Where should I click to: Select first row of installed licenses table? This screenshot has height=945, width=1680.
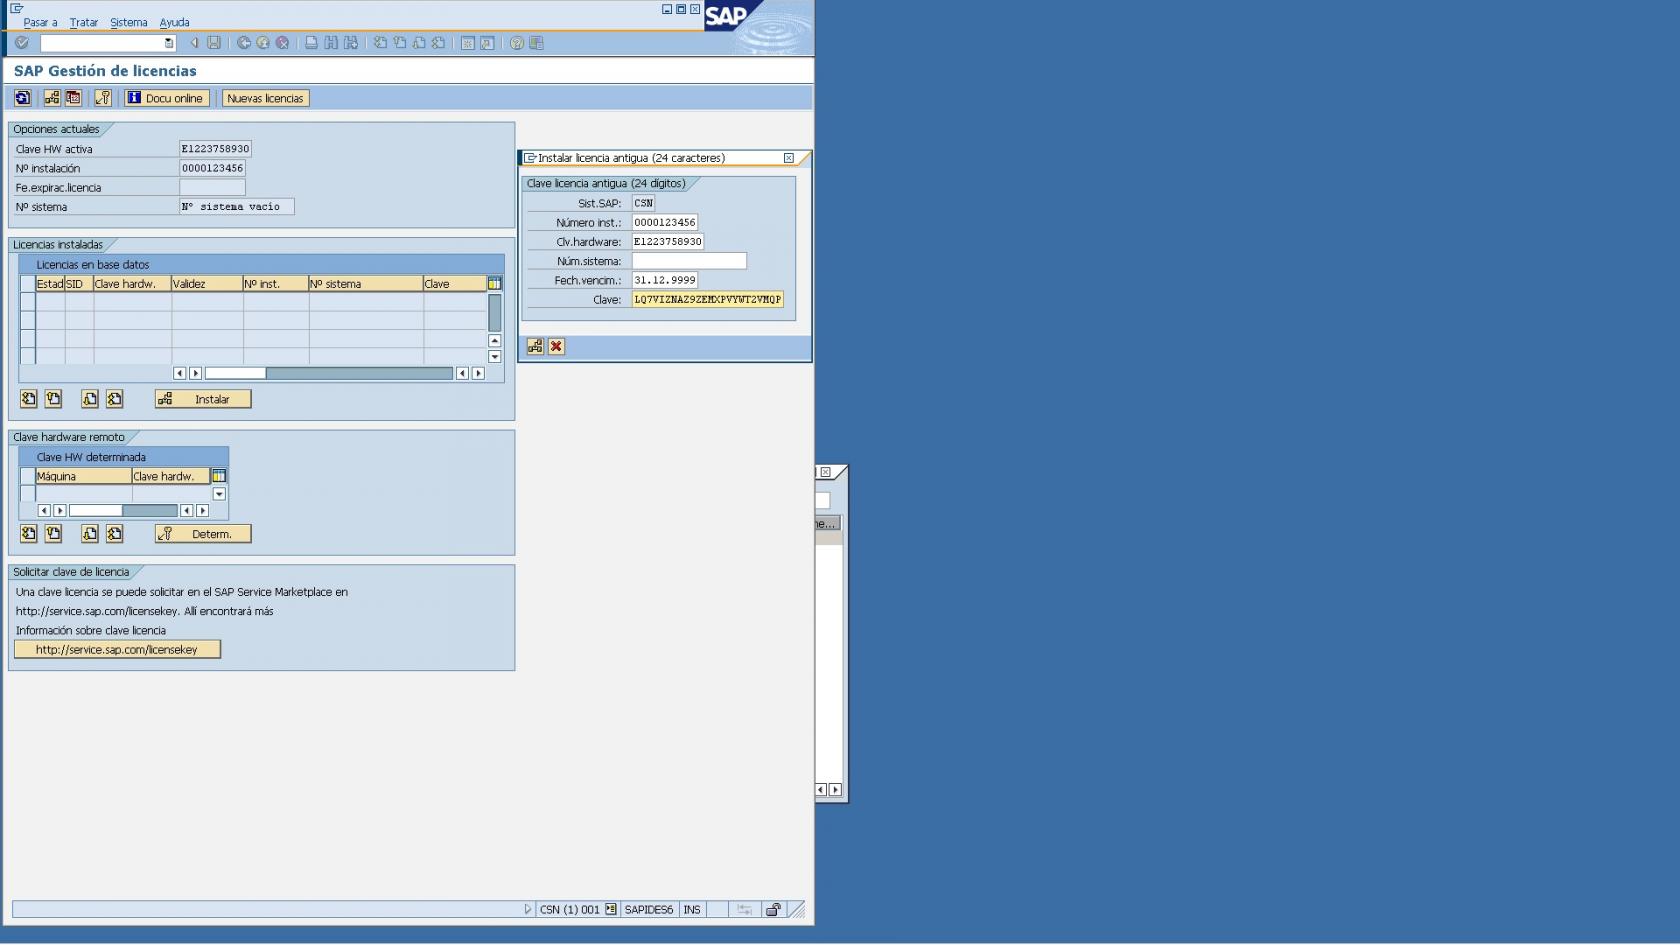27,302
